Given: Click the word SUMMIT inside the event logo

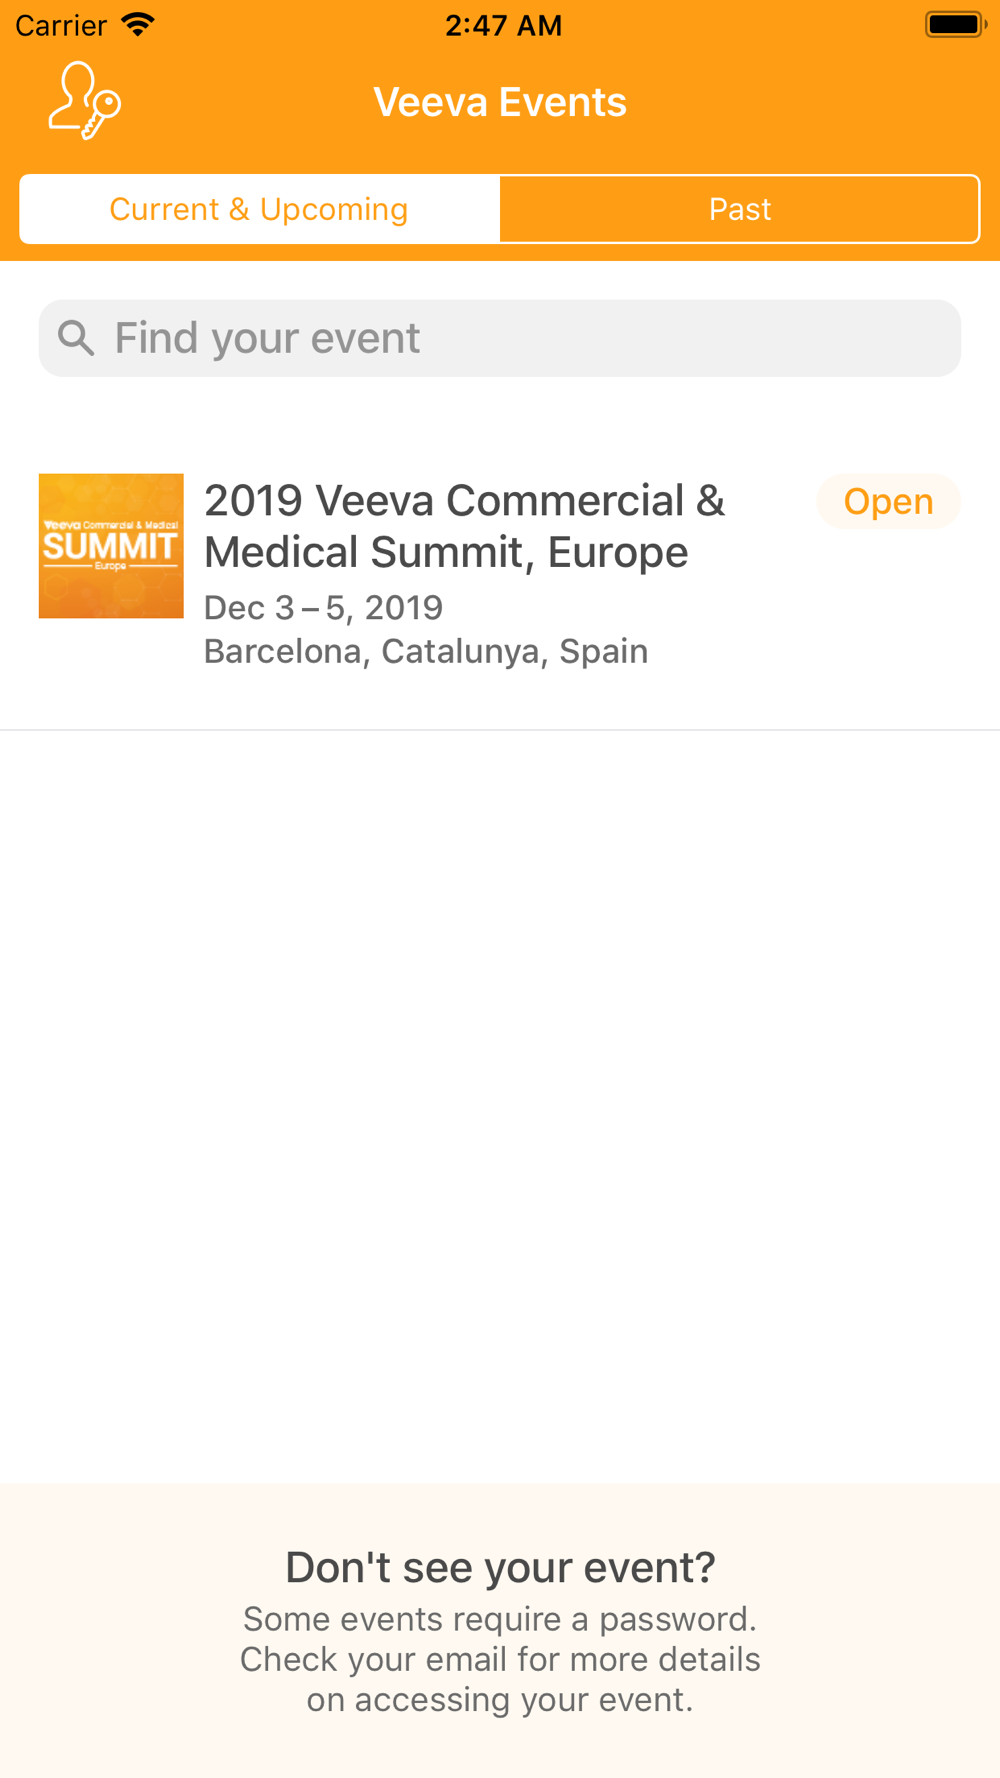Looking at the screenshot, I should point(110,546).
